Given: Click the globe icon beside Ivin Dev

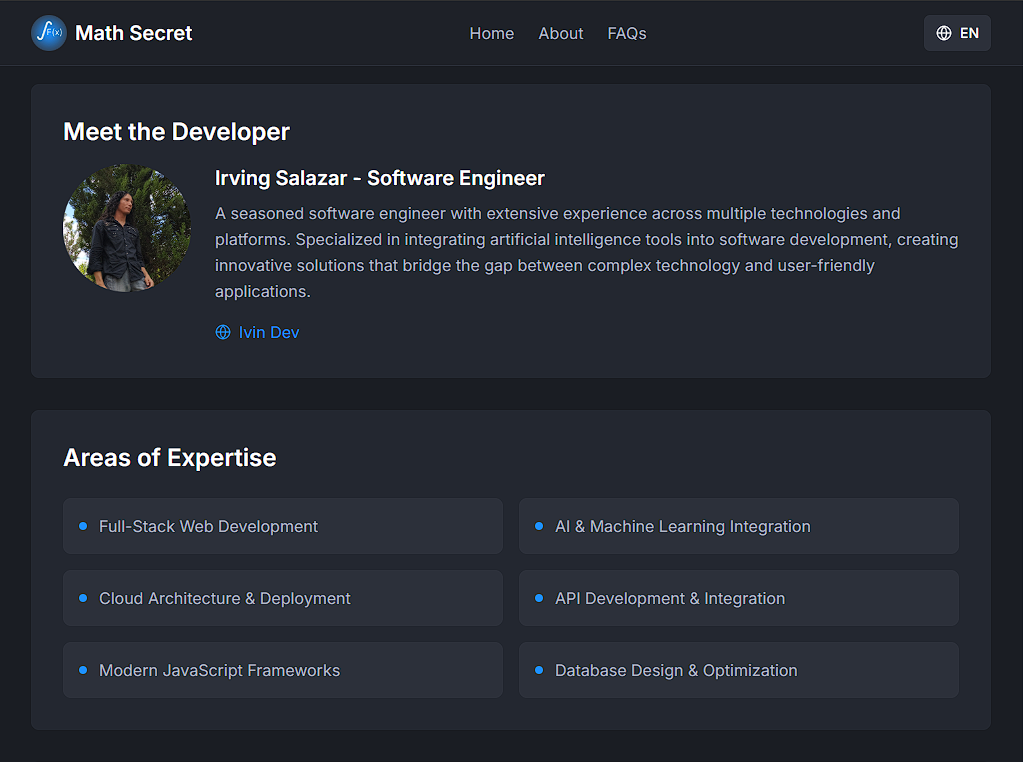Looking at the screenshot, I should click(223, 333).
